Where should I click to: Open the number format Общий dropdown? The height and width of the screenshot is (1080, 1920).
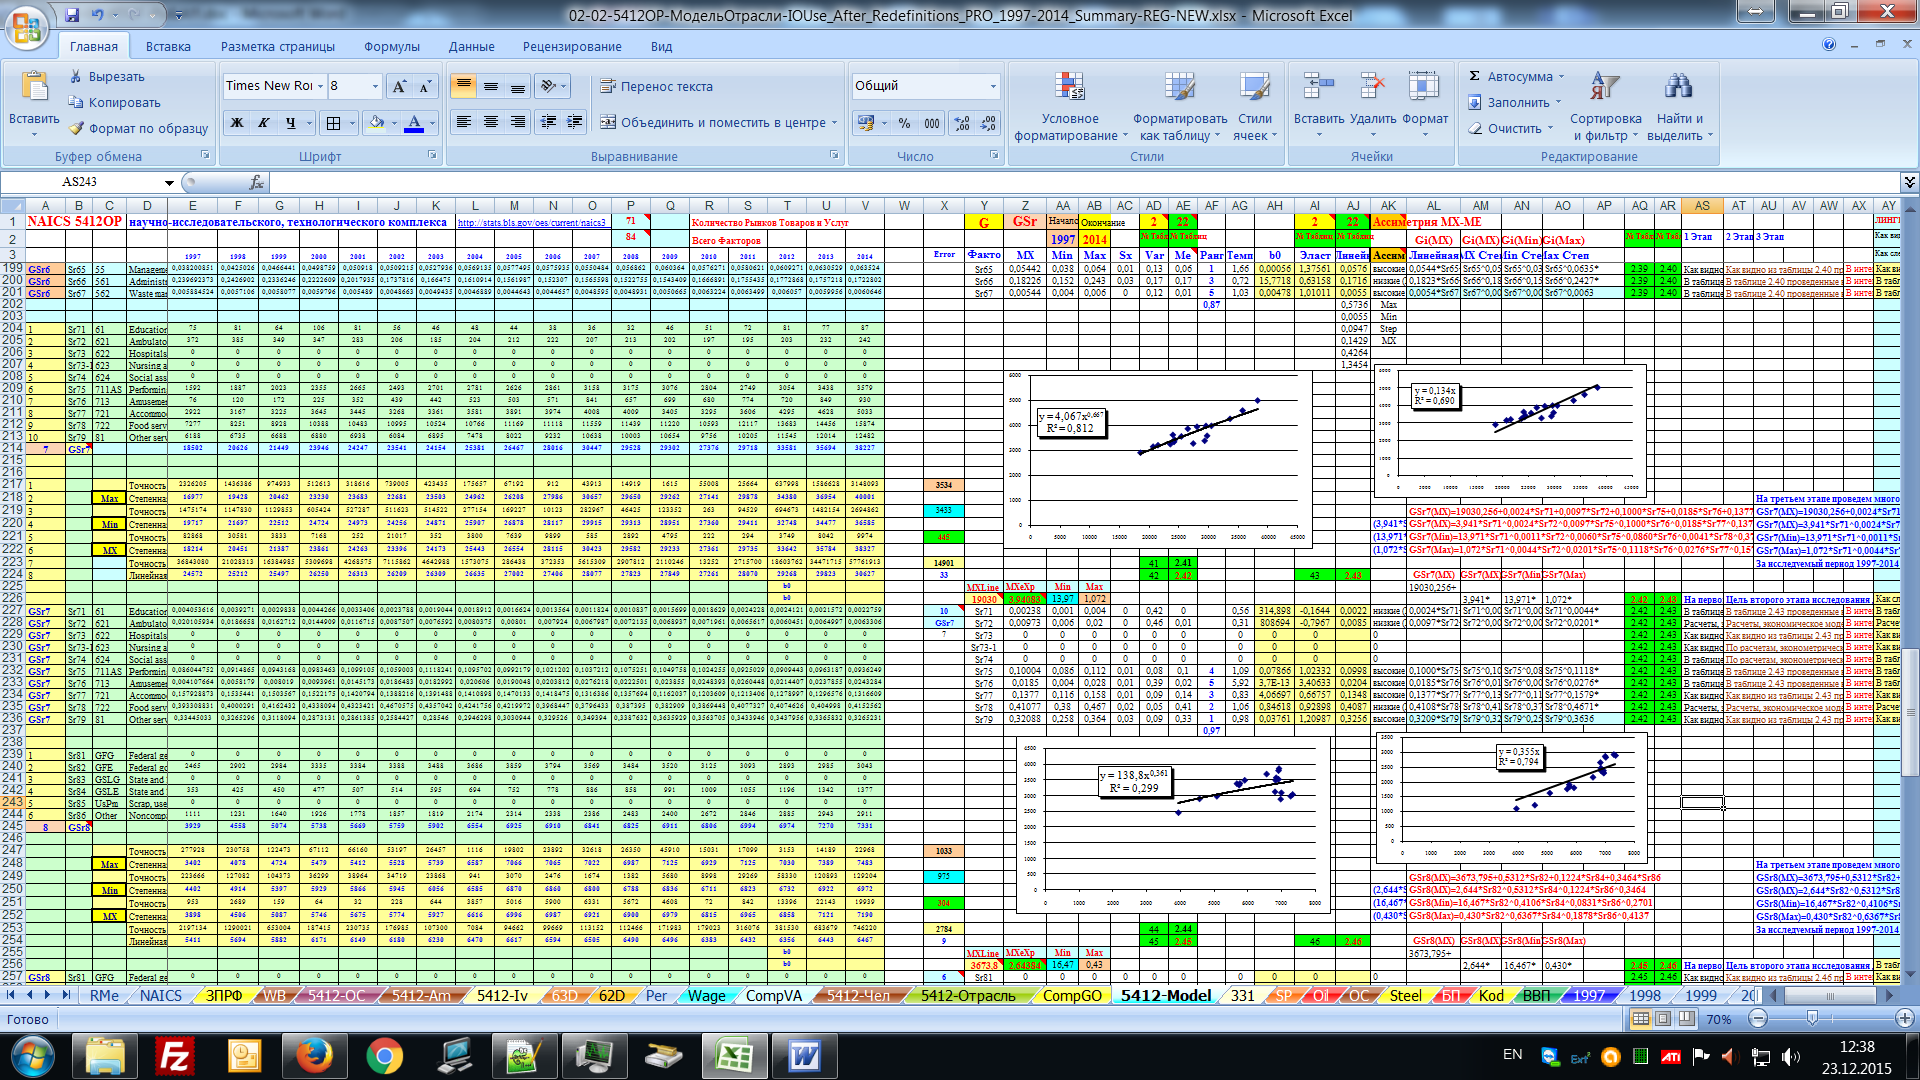tap(993, 87)
